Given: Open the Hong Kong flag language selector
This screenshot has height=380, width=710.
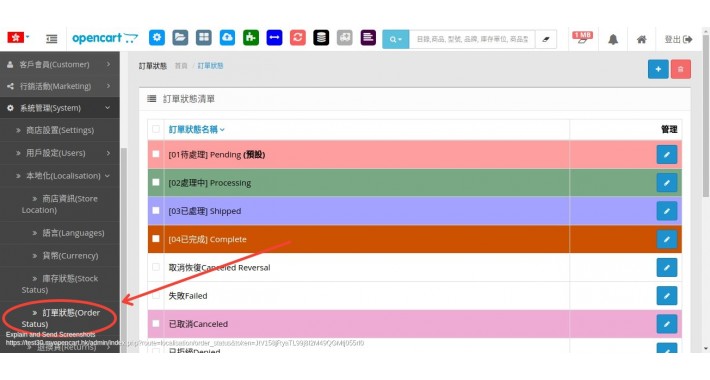Looking at the screenshot, I should [x=18, y=38].
